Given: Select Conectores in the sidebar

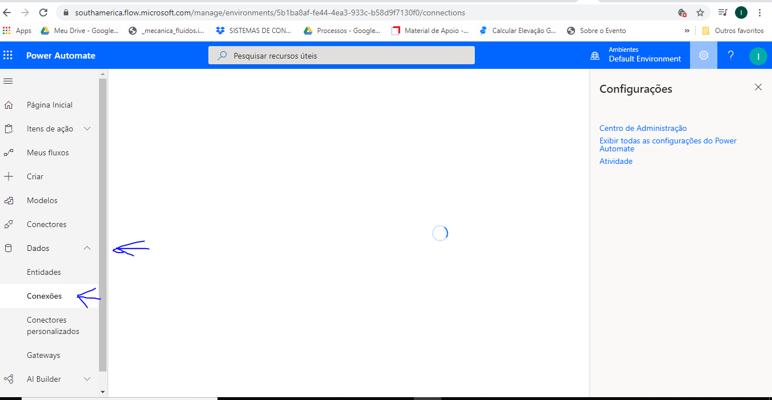Looking at the screenshot, I should (46, 224).
